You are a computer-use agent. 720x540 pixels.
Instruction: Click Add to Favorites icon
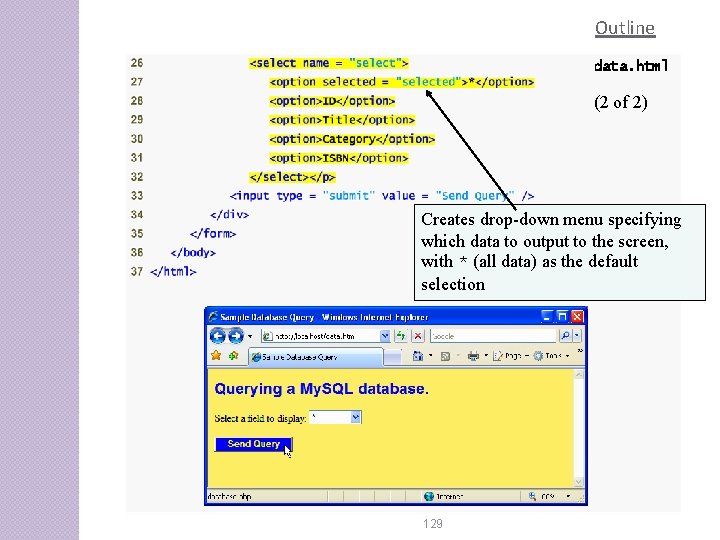click(234, 355)
